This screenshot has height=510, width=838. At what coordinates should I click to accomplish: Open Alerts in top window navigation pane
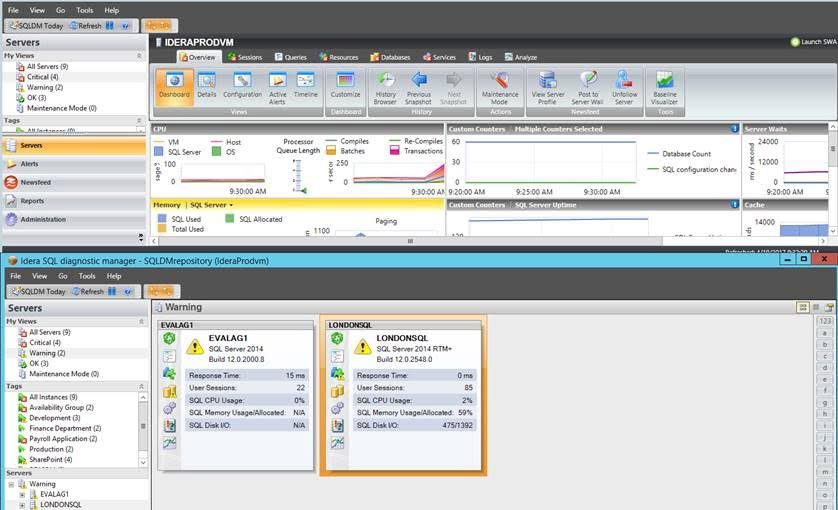(74, 164)
